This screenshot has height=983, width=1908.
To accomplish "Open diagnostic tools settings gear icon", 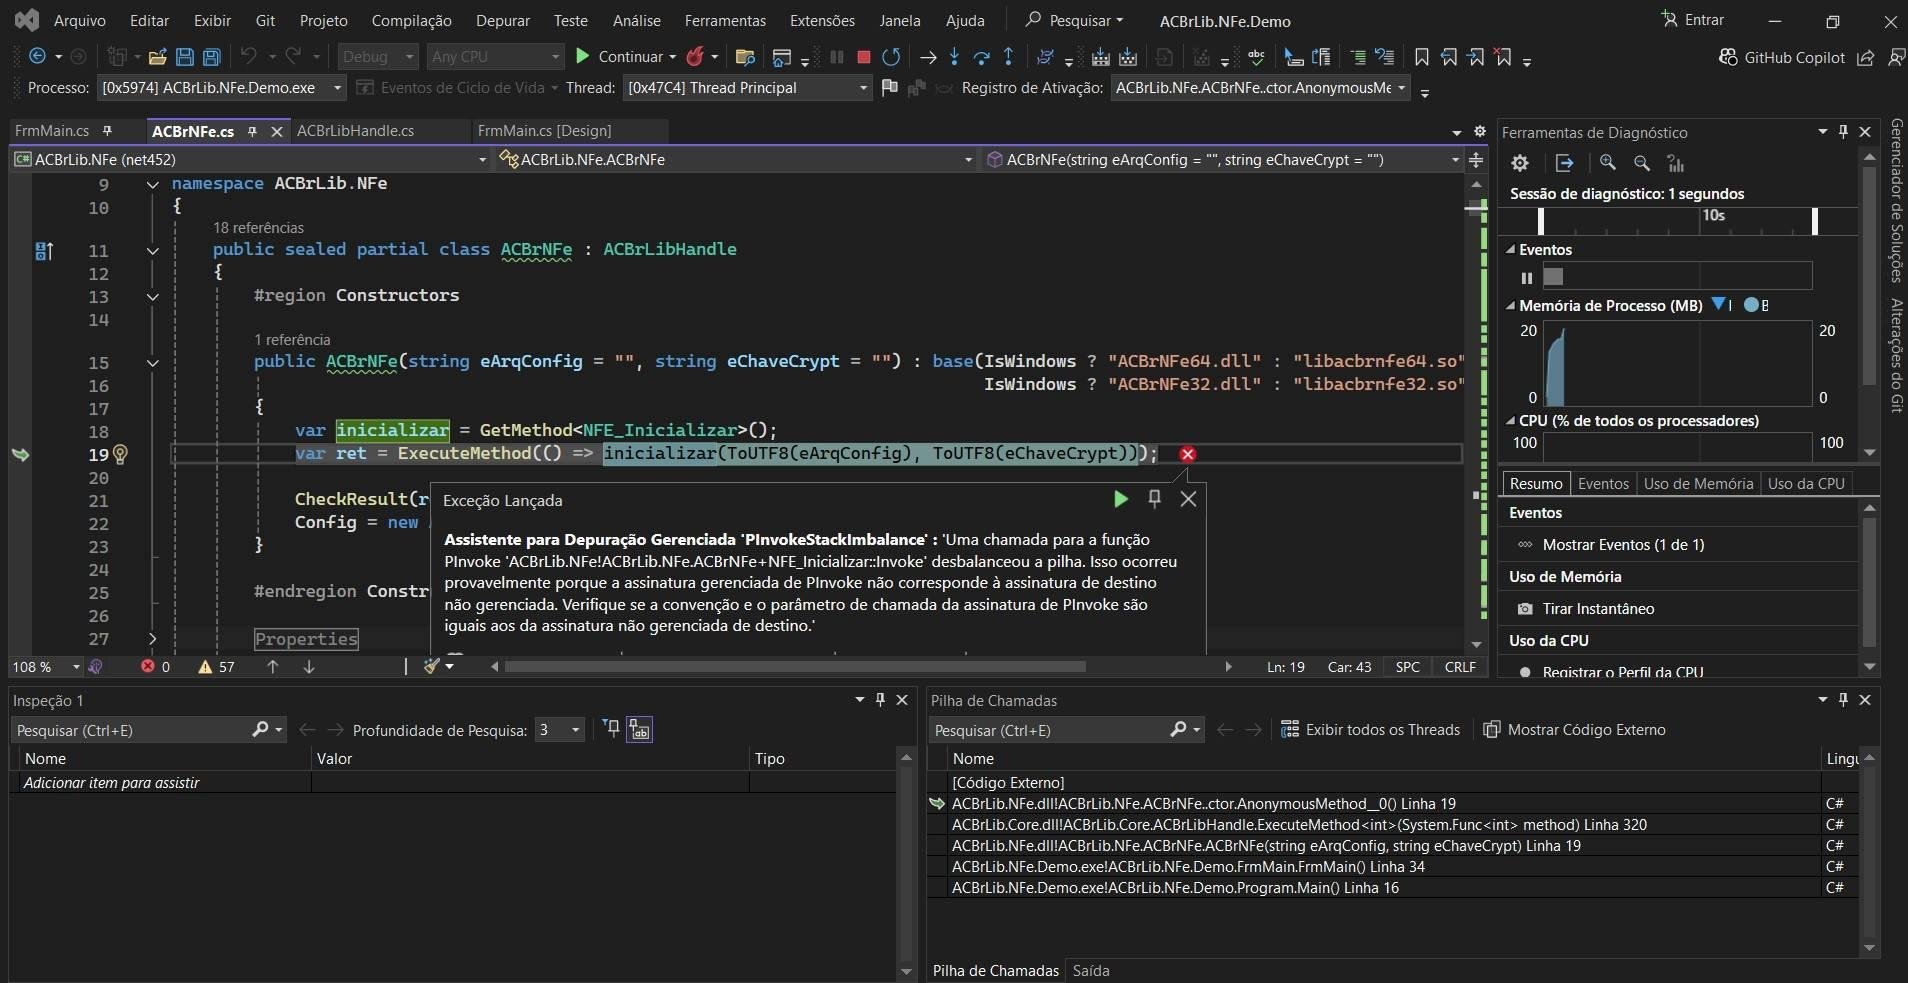I will click(x=1520, y=163).
